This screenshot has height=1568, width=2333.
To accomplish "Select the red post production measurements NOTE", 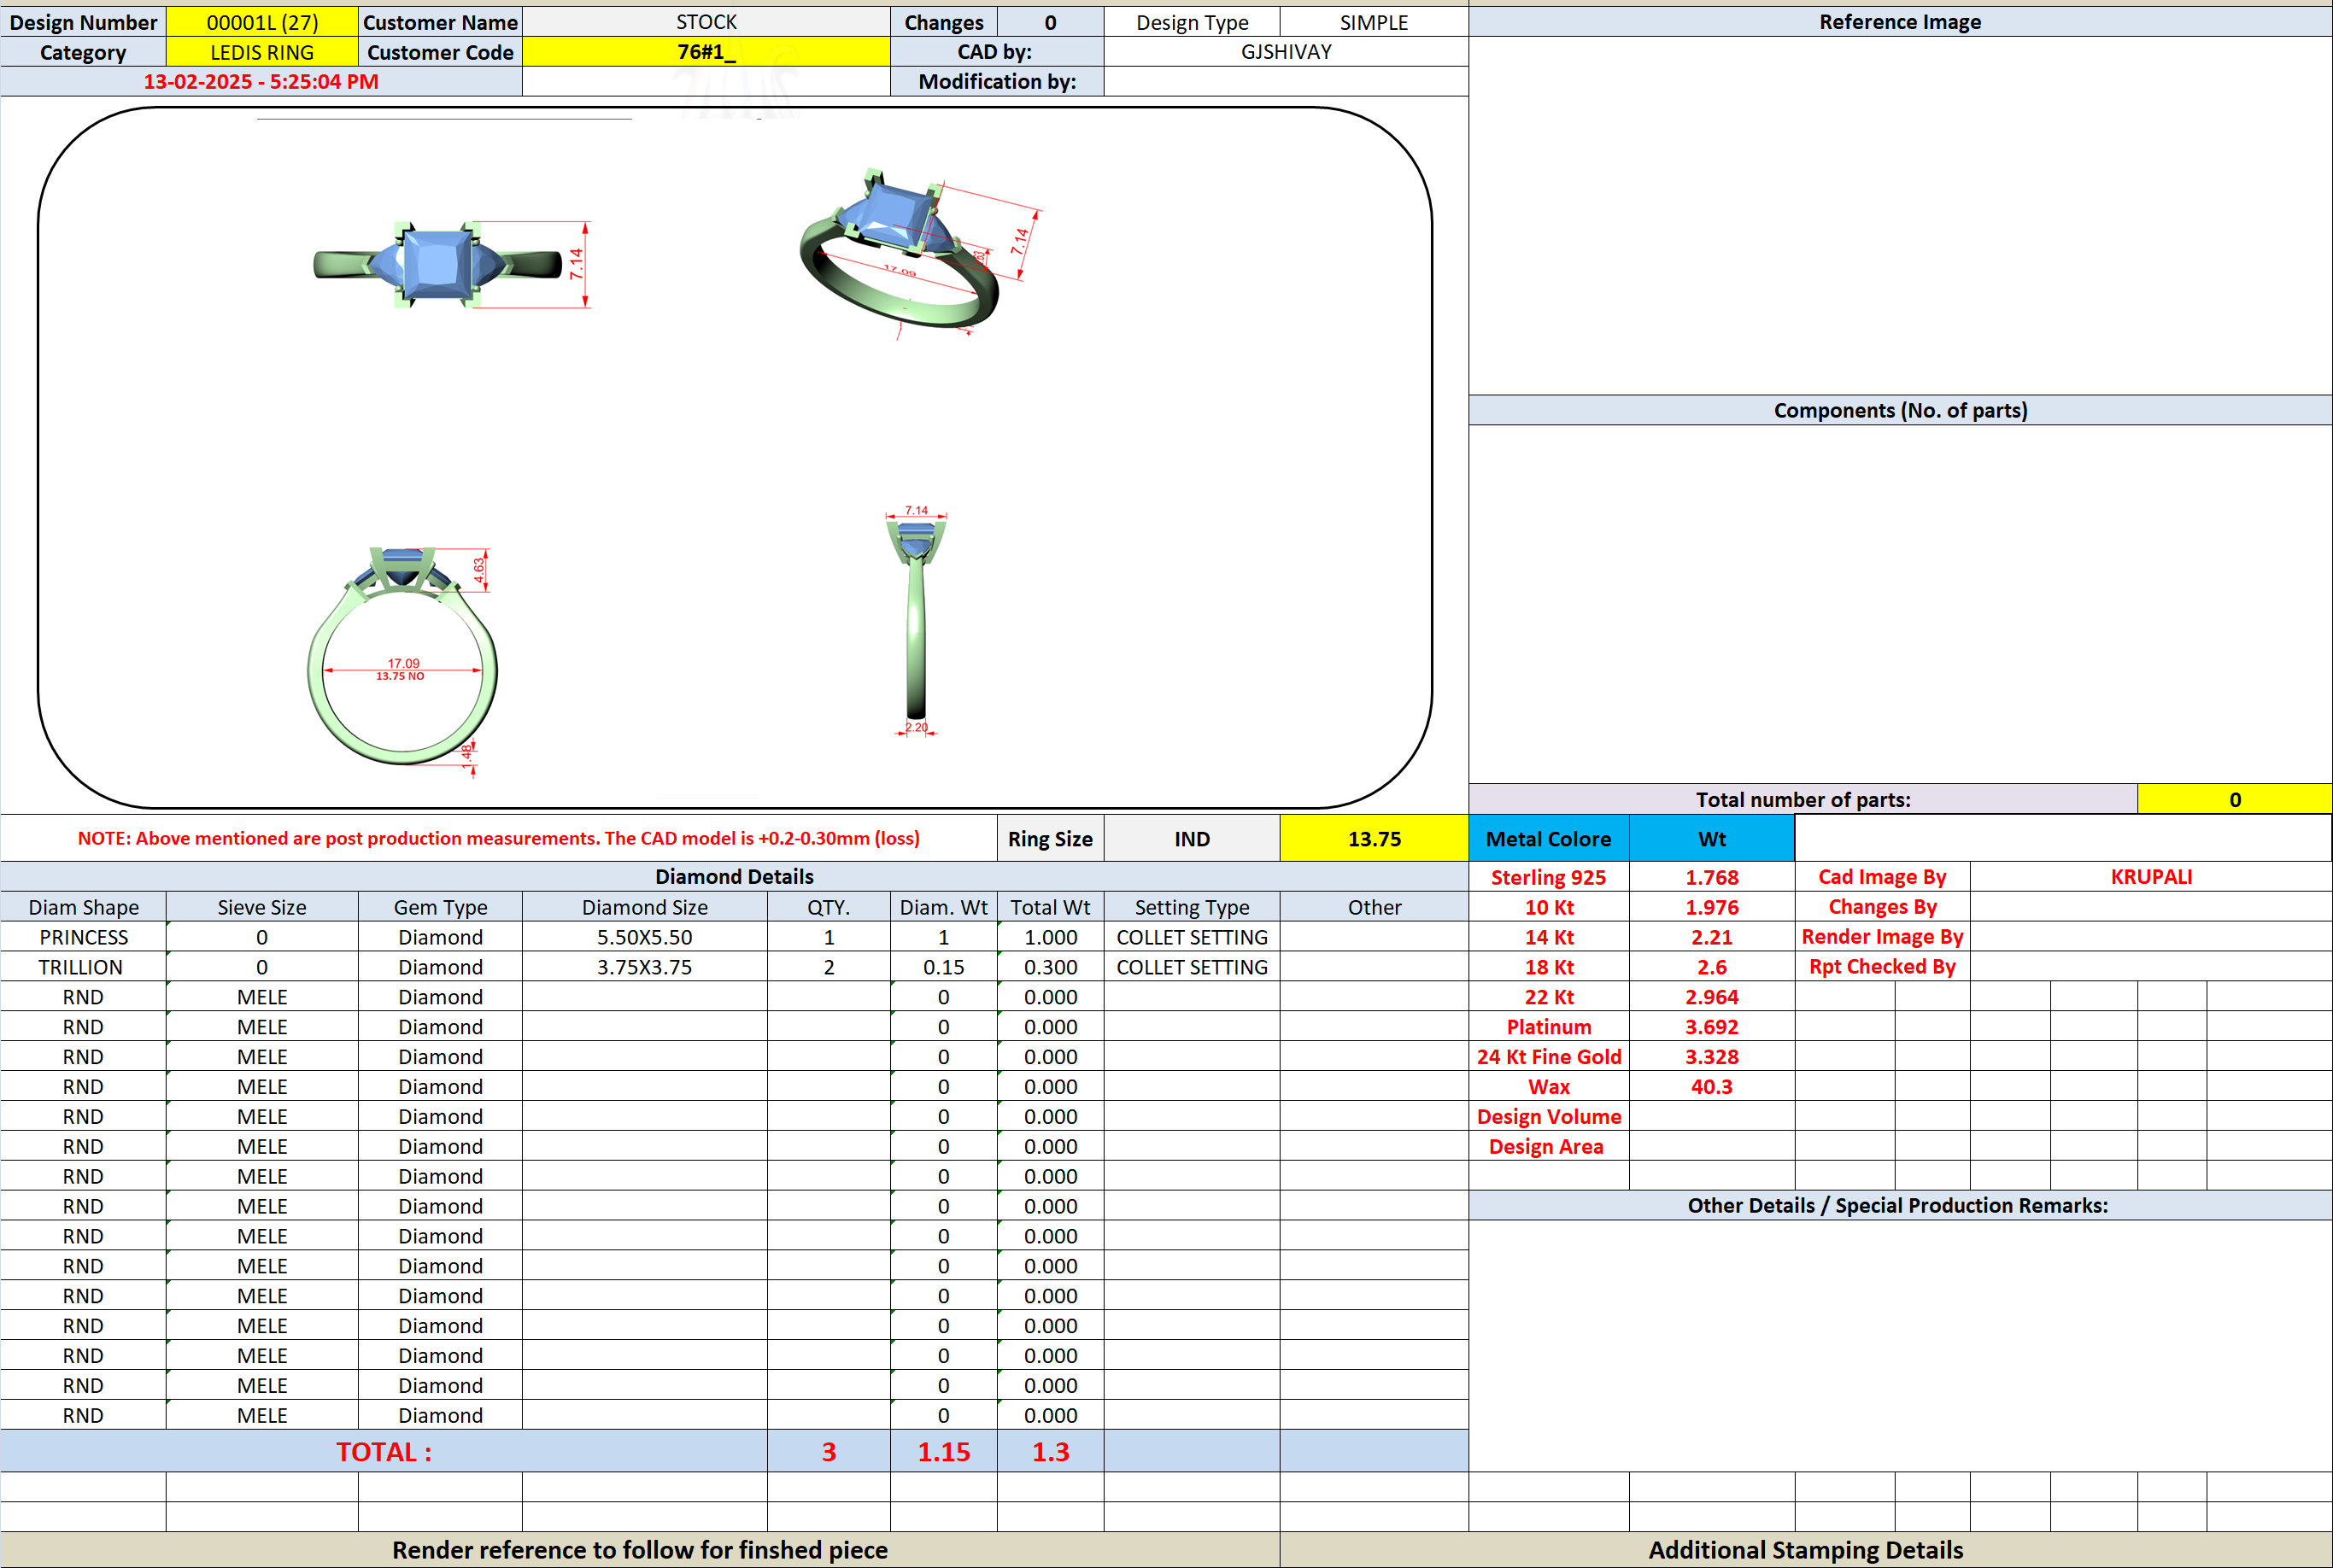I will (x=498, y=839).
